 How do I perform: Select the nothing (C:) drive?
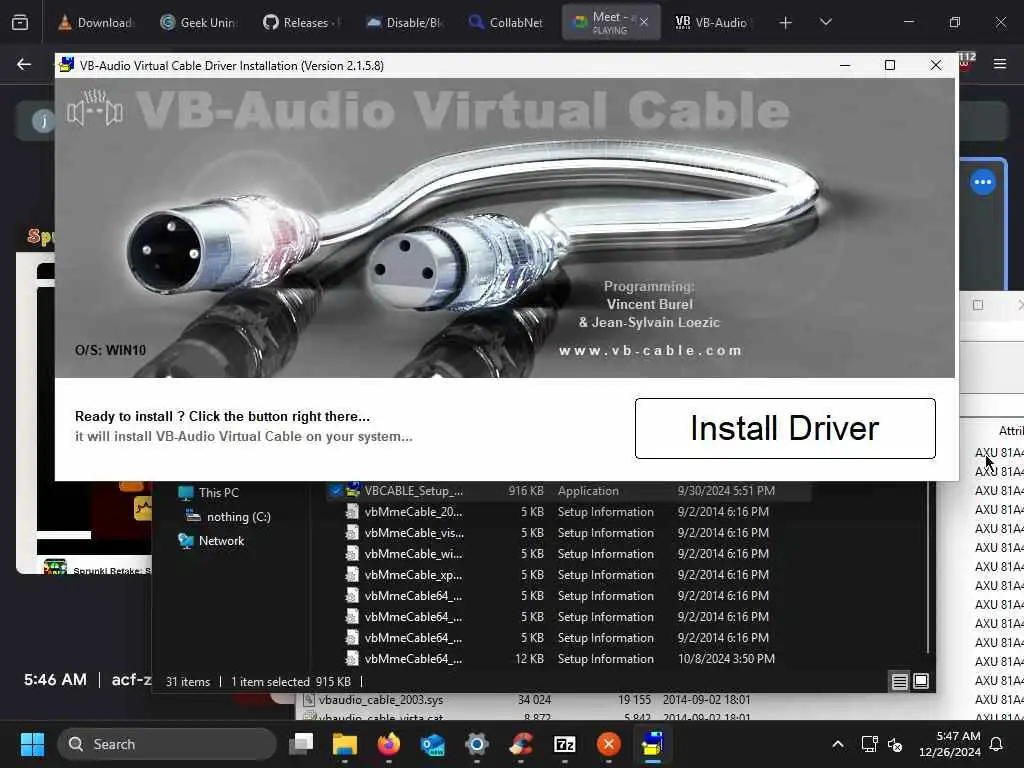click(238, 517)
